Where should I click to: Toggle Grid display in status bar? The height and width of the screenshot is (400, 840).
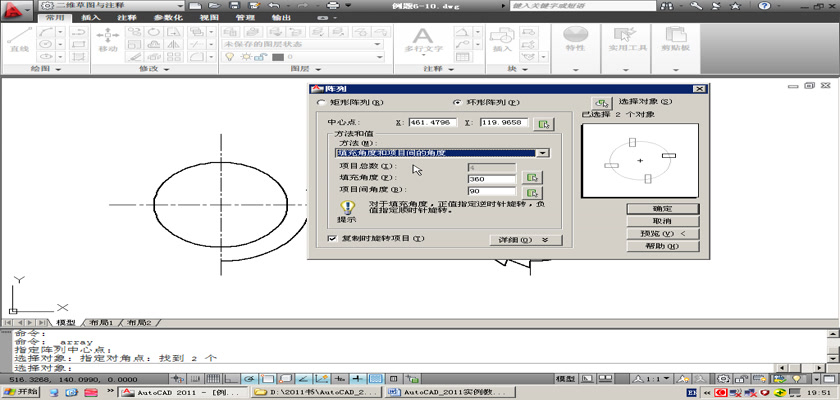point(213,379)
